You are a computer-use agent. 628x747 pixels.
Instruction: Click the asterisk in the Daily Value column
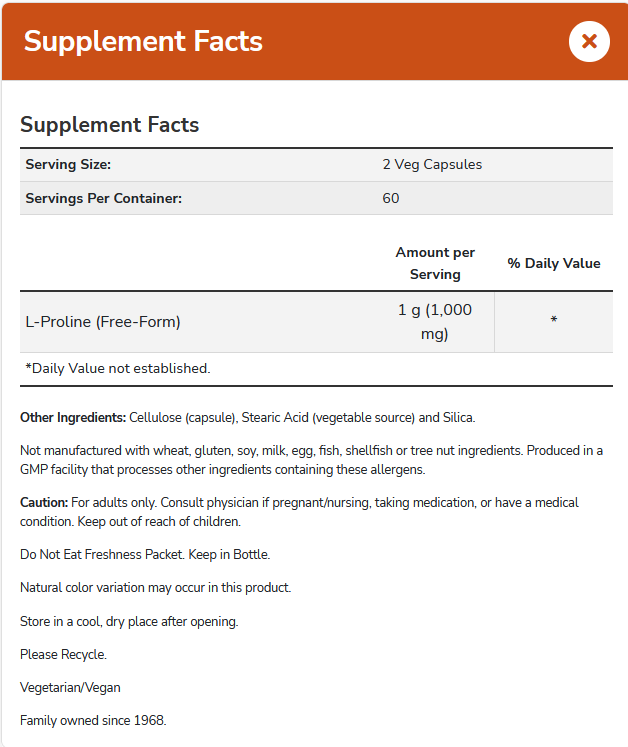554,321
